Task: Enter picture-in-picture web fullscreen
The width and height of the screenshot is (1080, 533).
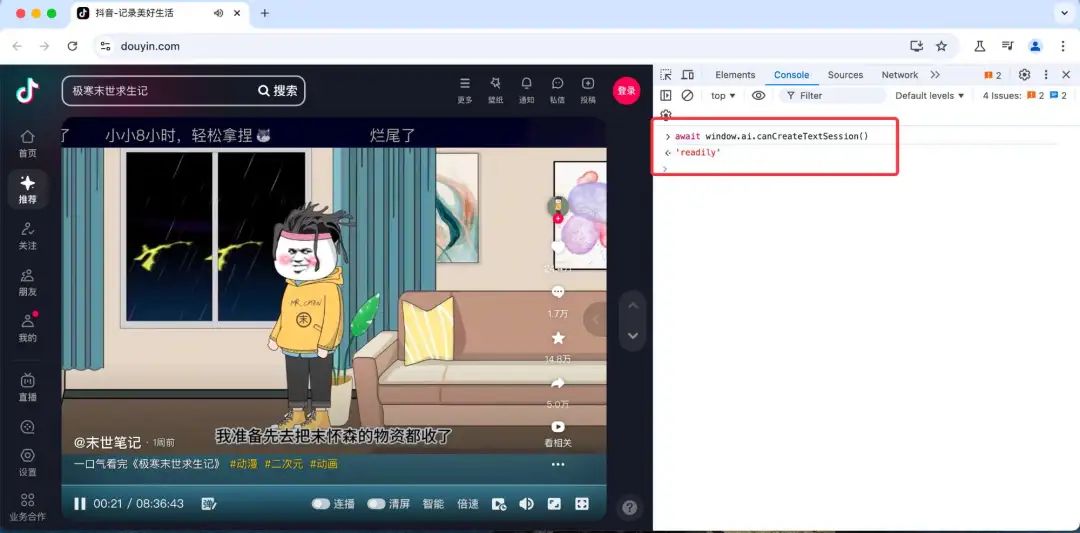Action: [554, 504]
